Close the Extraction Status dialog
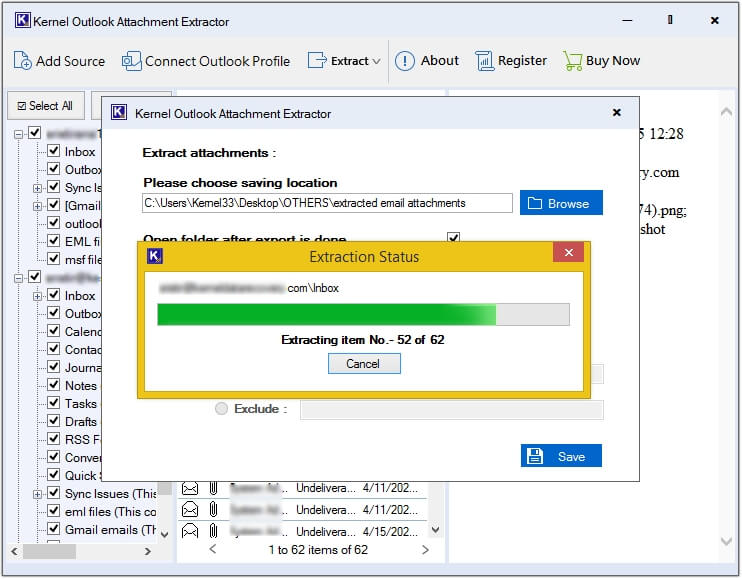The height and width of the screenshot is (579, 742). point(568,253)
